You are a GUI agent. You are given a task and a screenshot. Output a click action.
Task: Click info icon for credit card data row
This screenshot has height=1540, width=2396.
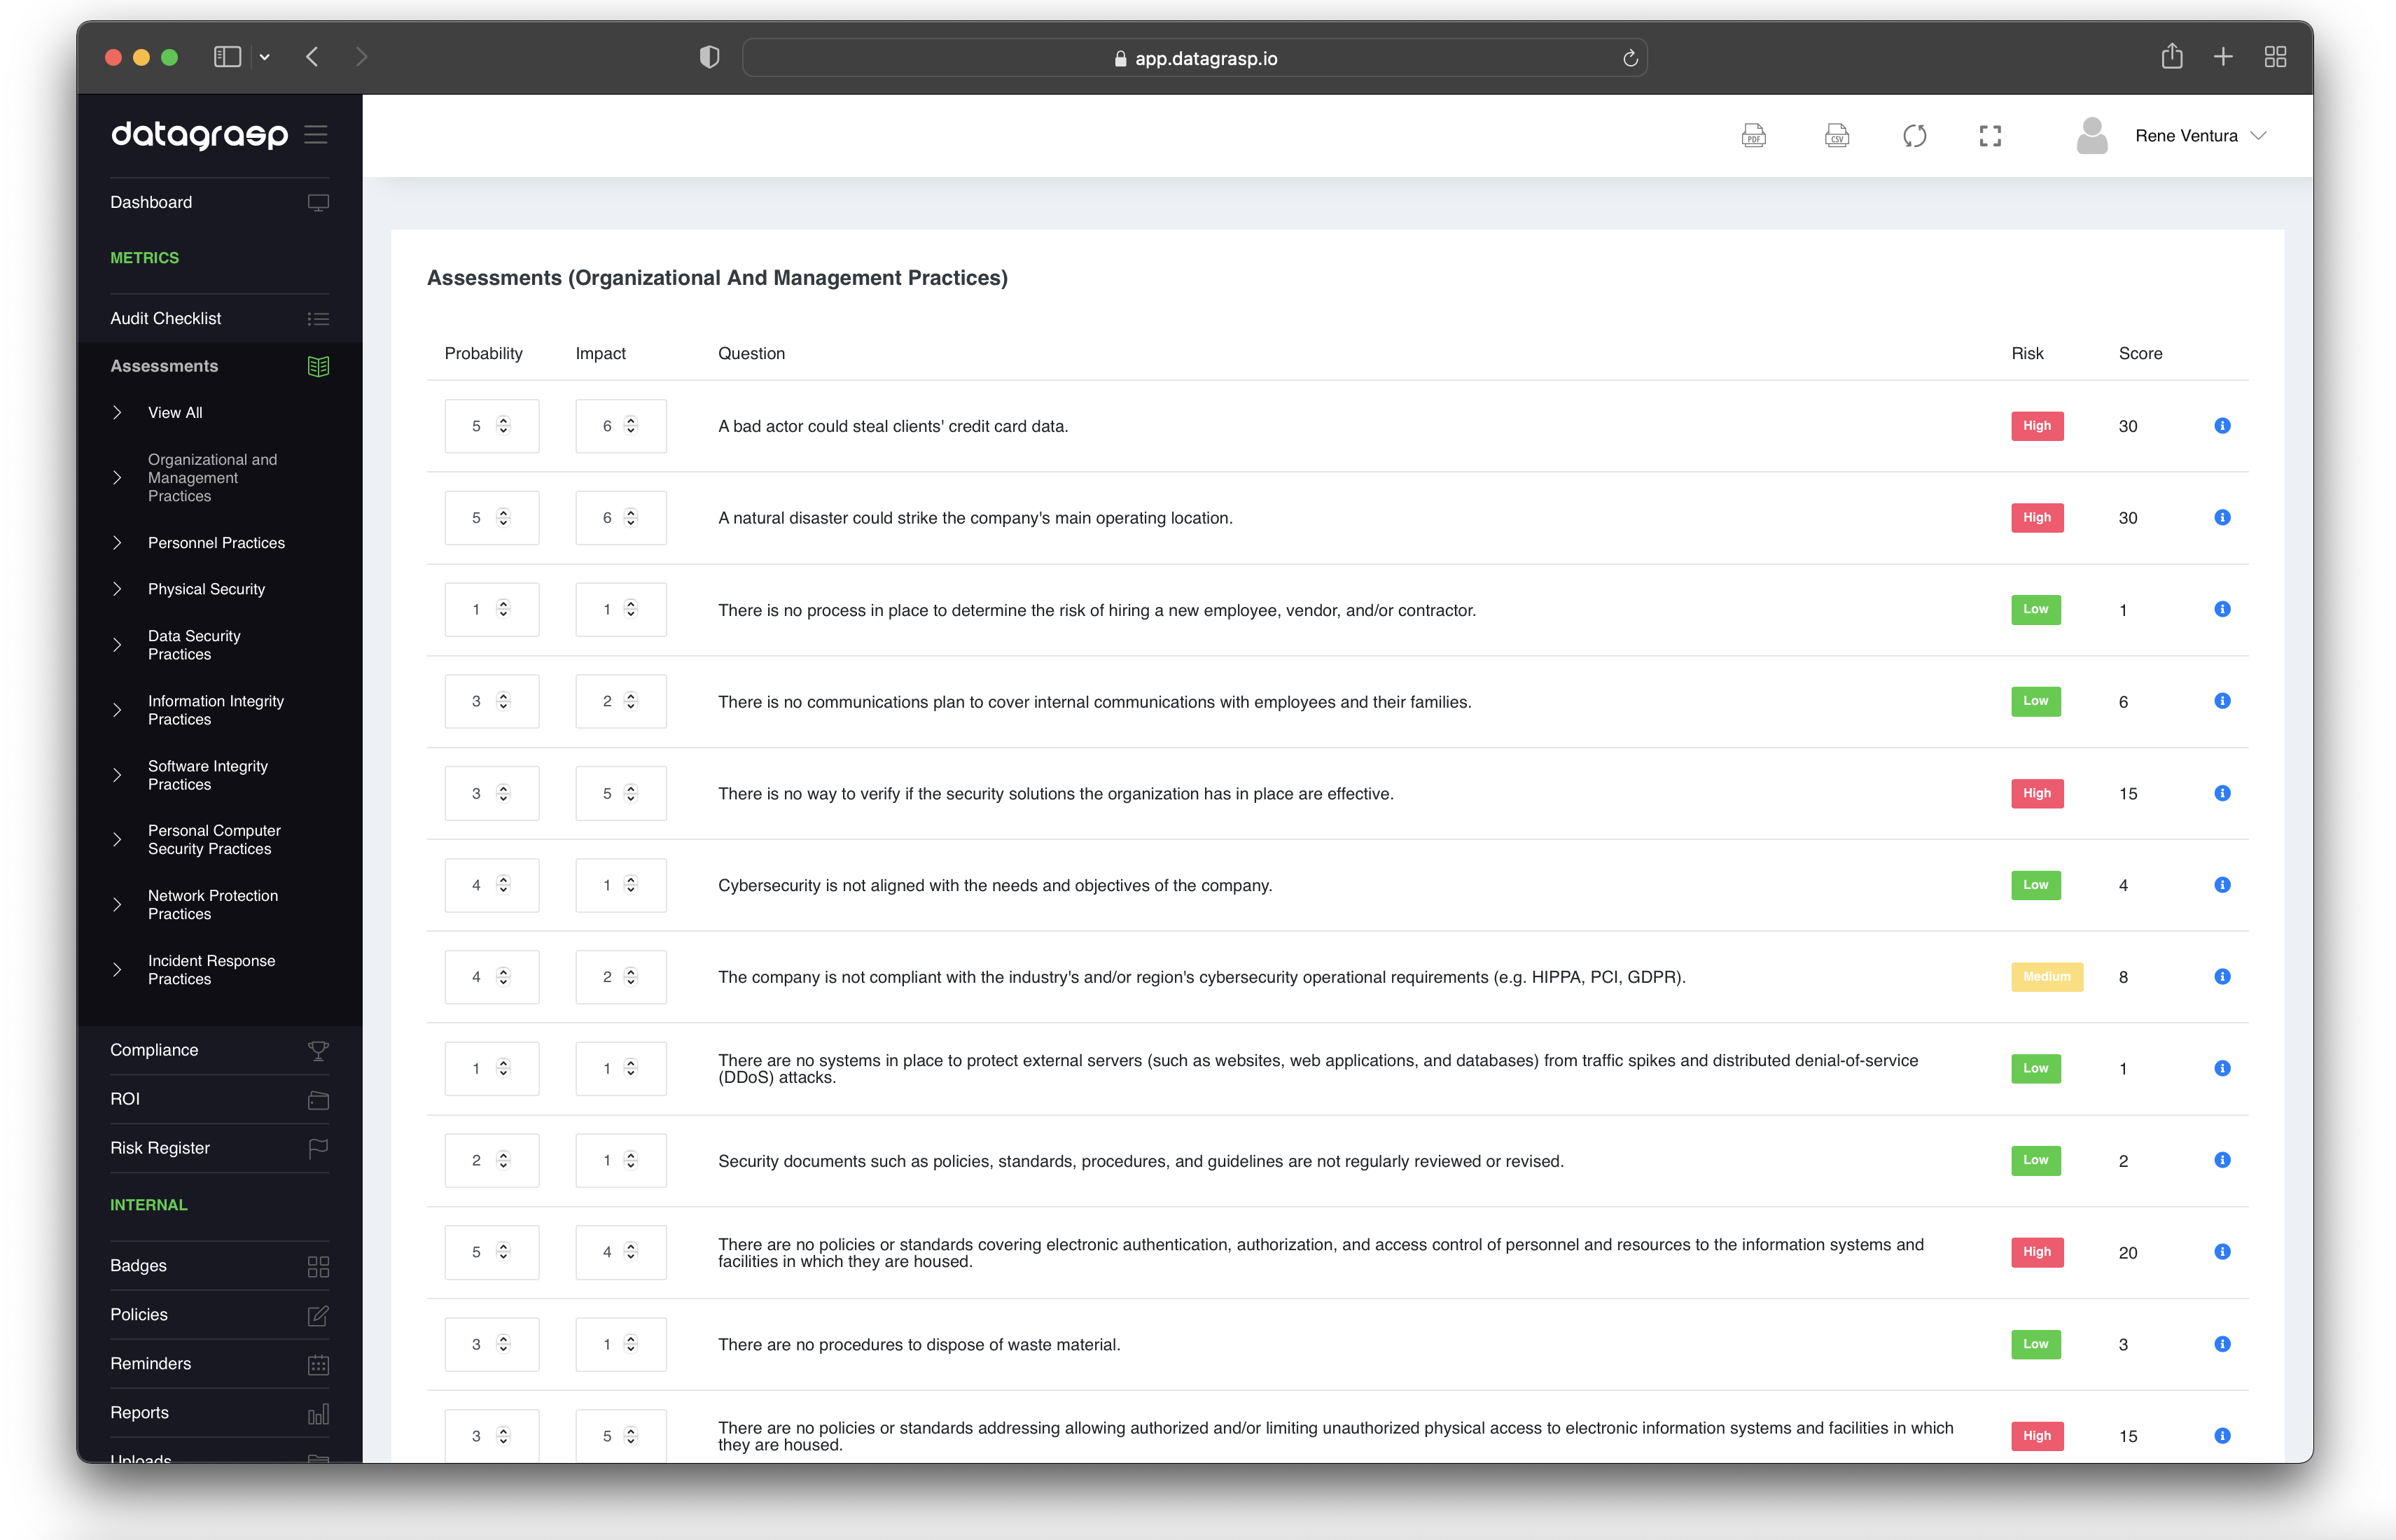[x=2222, y=426]
